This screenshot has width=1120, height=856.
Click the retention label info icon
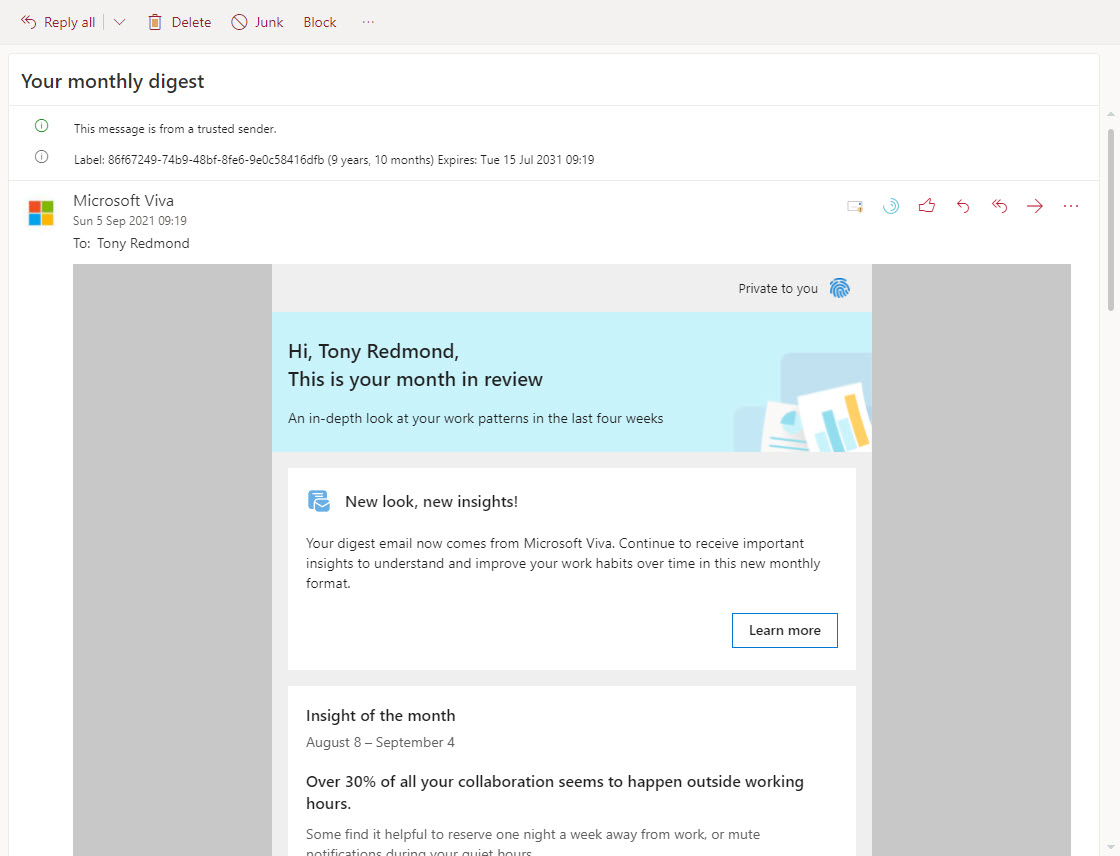click(x=42, y=157)
